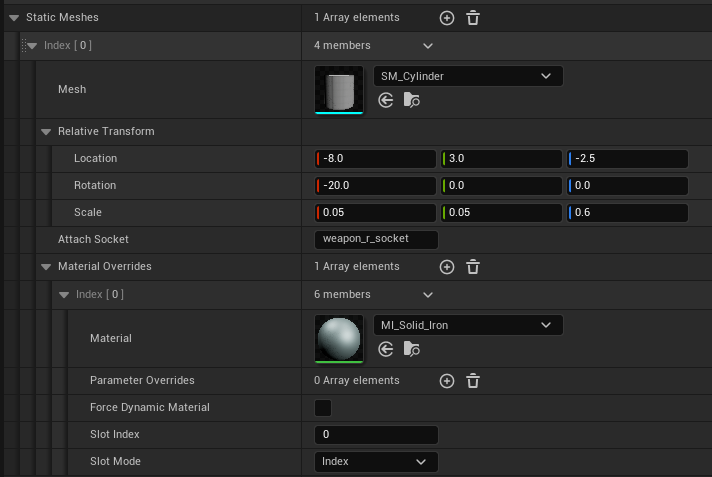The height and width of the screenshot is (477, 712).
Task: Add a Parameter Overrides element
Action: click(447, 381)
